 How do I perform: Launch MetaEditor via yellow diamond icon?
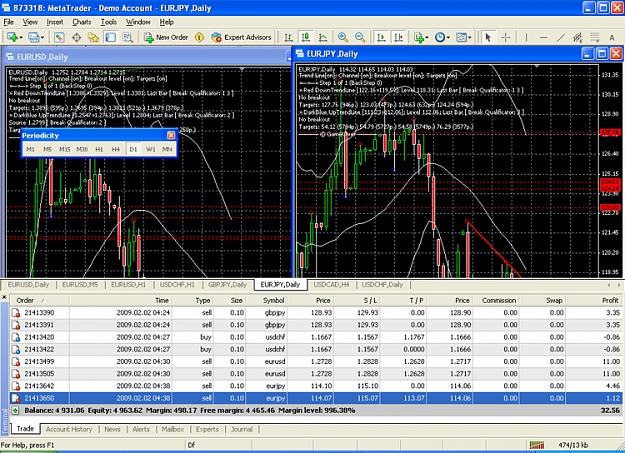pyautogui.click(x=199, y=37)
